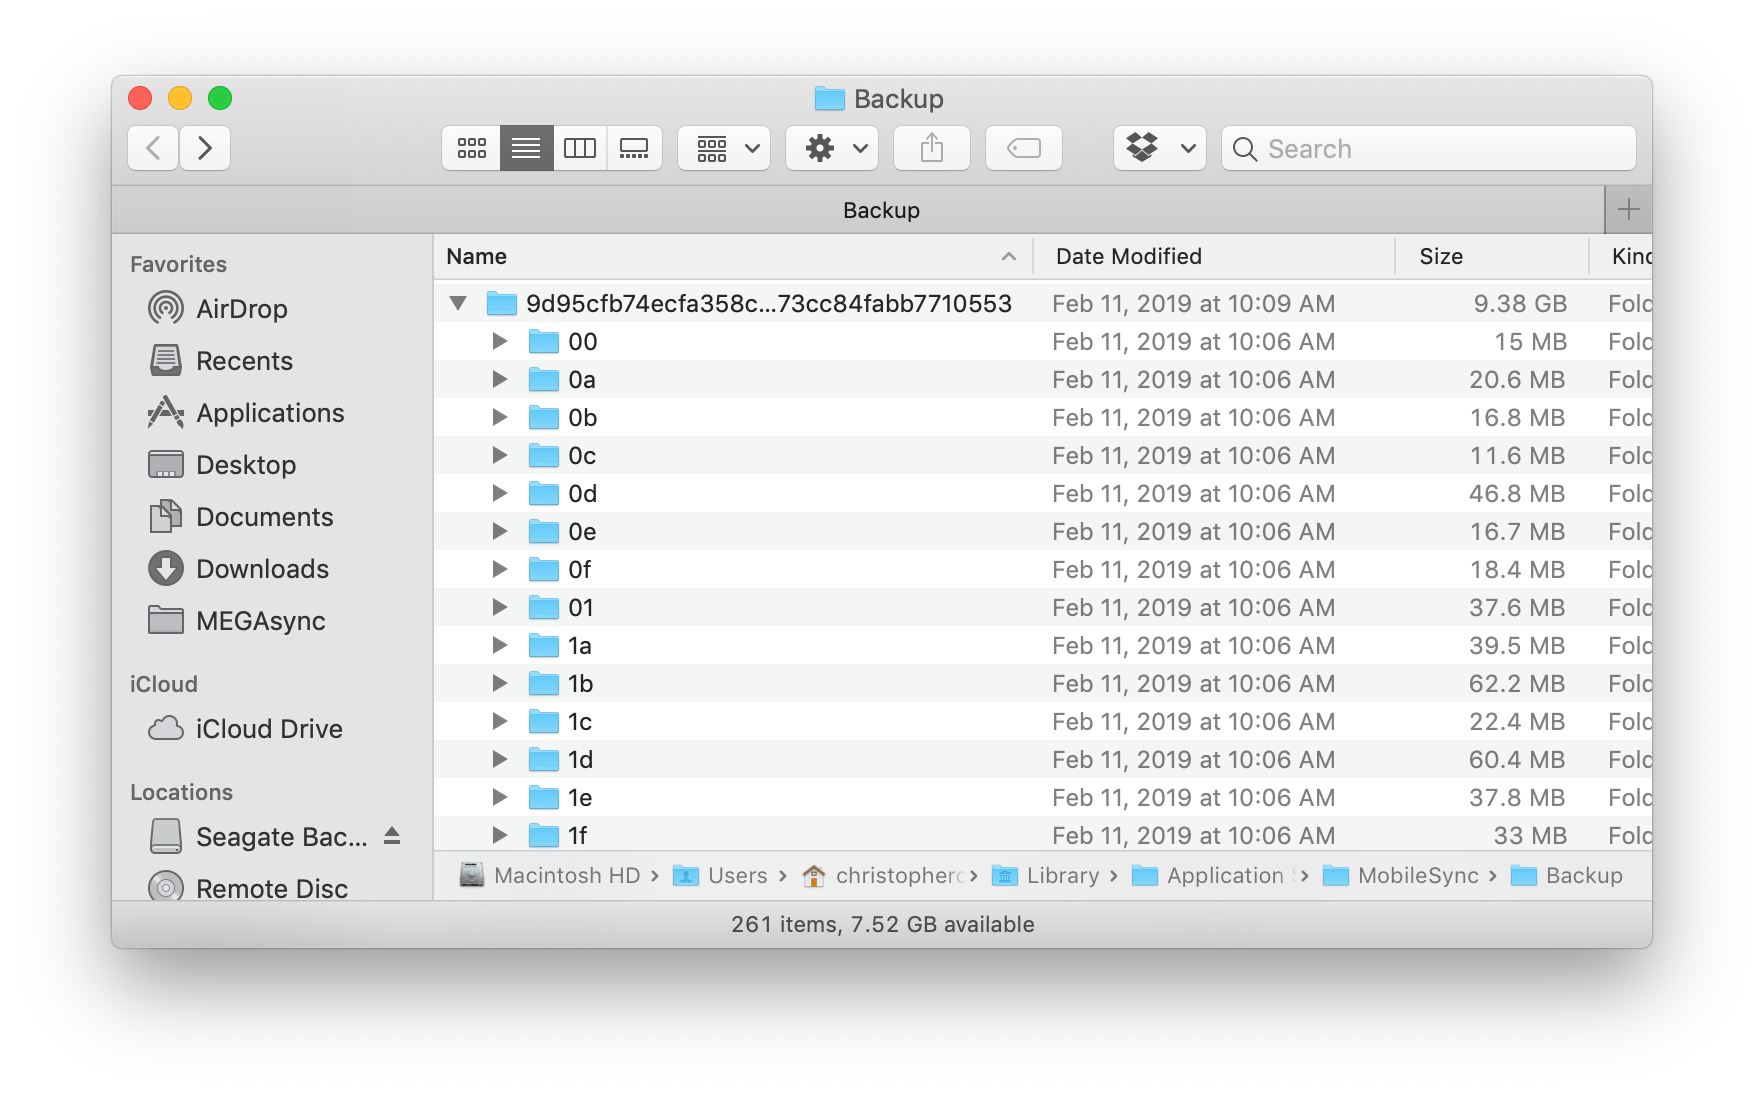Open the item grouping dropdown
1764x1096 pixels.
tap(724, 148)
